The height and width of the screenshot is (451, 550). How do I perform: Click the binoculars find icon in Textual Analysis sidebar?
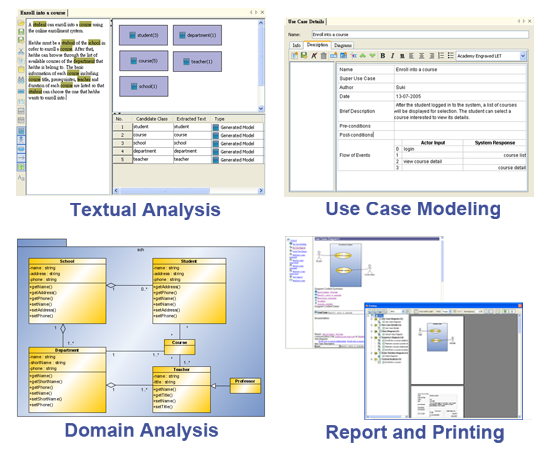pos(21,80)
